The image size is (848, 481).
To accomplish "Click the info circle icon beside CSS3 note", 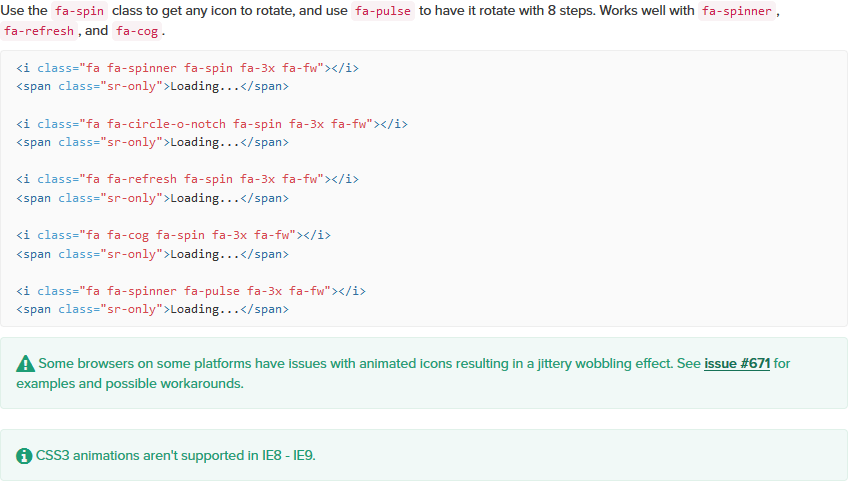I will pos(25,456).
